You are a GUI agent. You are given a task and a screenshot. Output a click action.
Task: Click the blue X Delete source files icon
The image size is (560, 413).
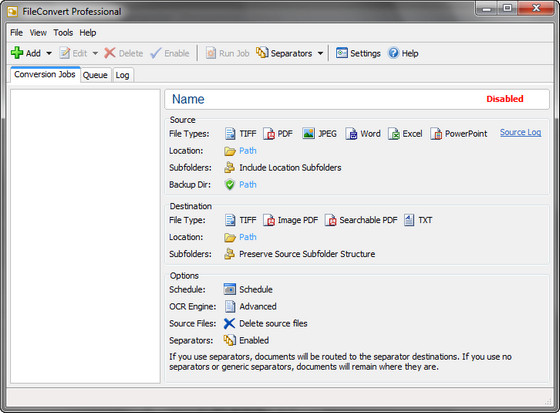(x=229, y=323)
